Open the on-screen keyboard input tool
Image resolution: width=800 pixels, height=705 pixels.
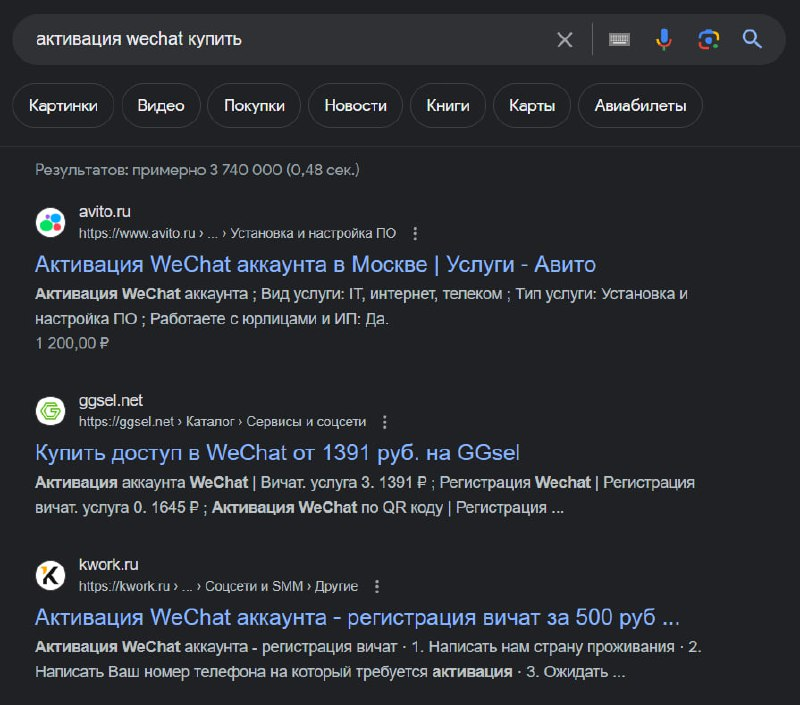point(619,39)
